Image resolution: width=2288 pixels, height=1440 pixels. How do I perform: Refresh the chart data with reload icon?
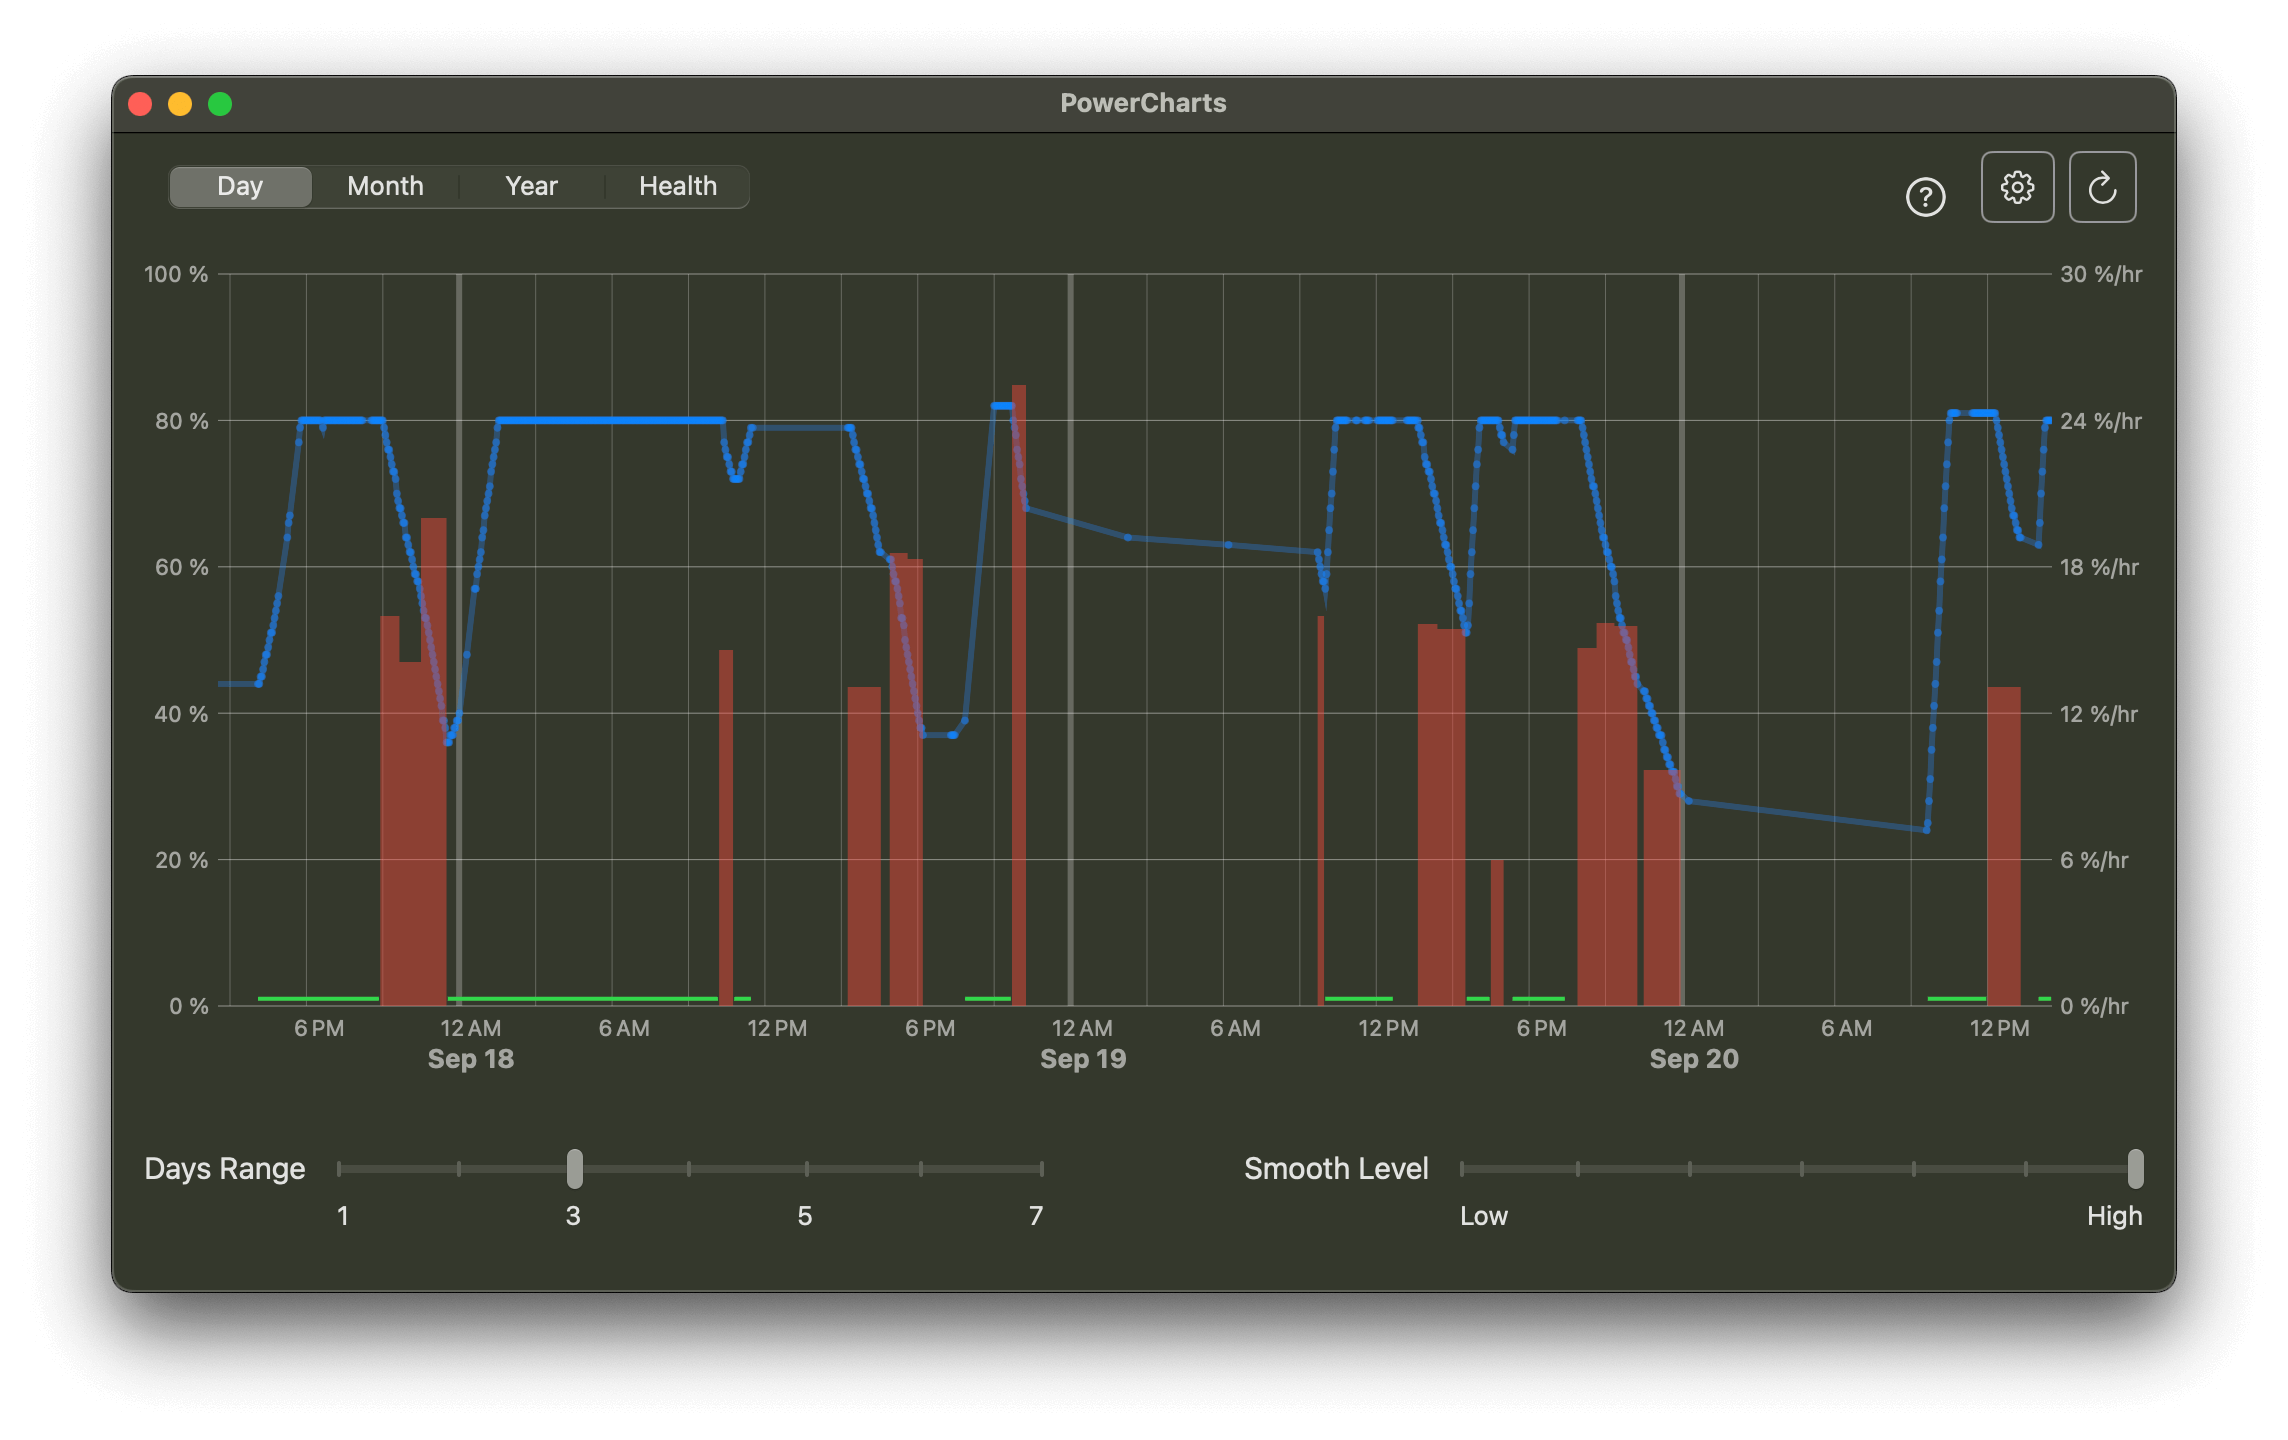coord(2102,186)
